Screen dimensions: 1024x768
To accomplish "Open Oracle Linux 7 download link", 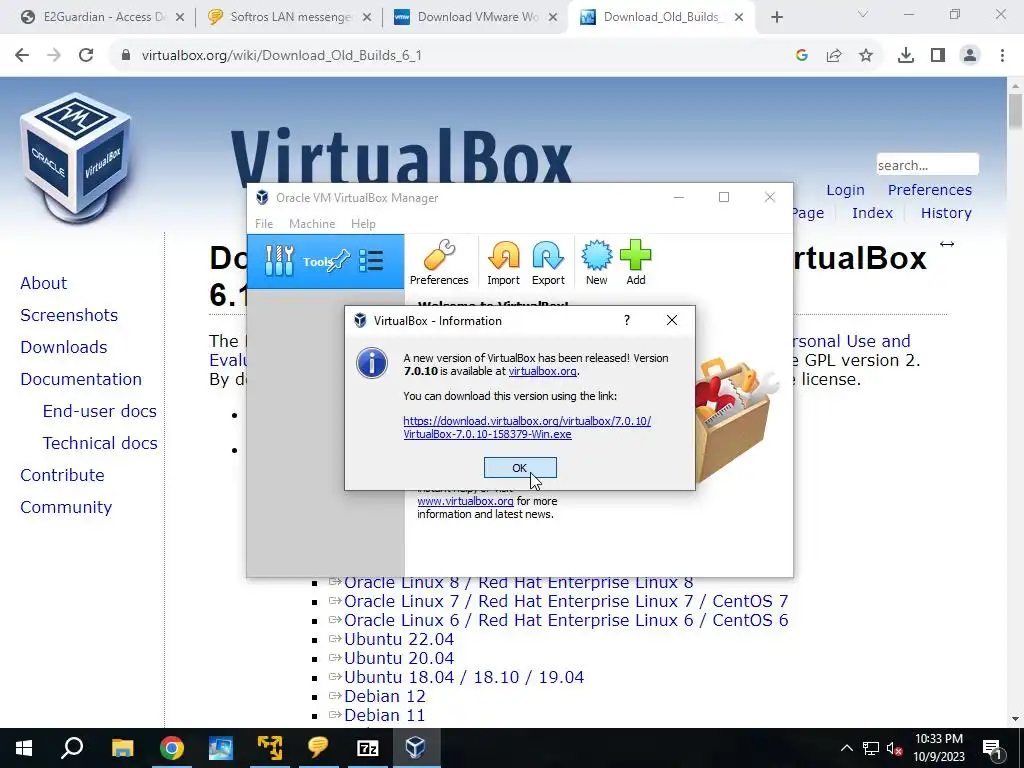I will (566, 601).
